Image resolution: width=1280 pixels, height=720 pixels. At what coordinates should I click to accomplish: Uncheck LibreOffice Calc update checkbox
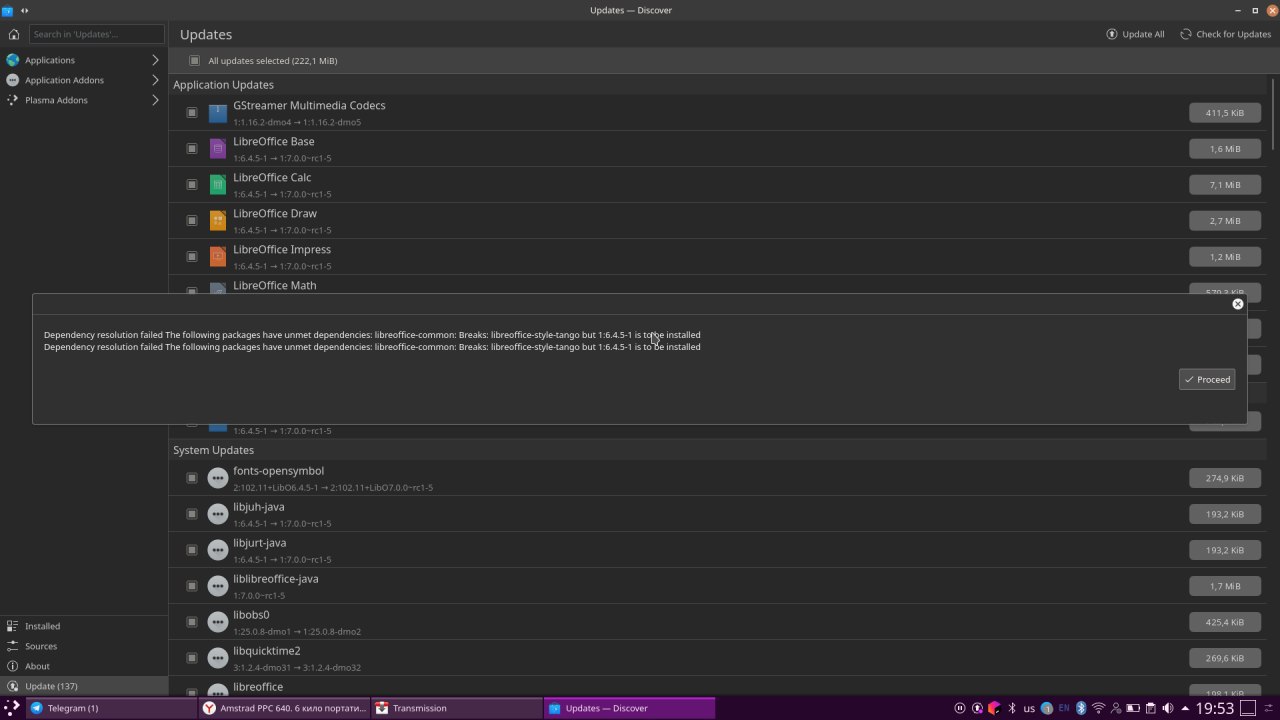192,185
